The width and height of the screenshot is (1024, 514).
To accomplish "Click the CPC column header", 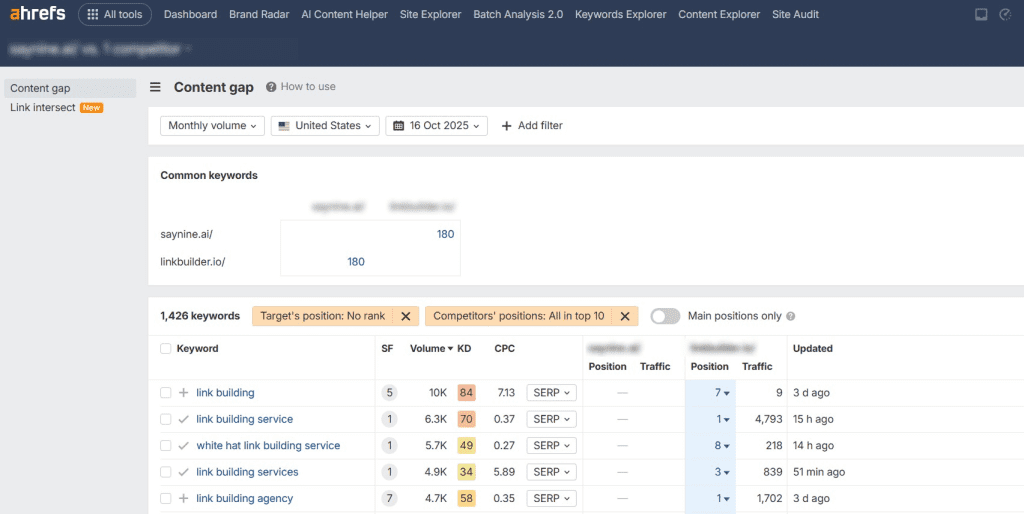I will point(505,349).
